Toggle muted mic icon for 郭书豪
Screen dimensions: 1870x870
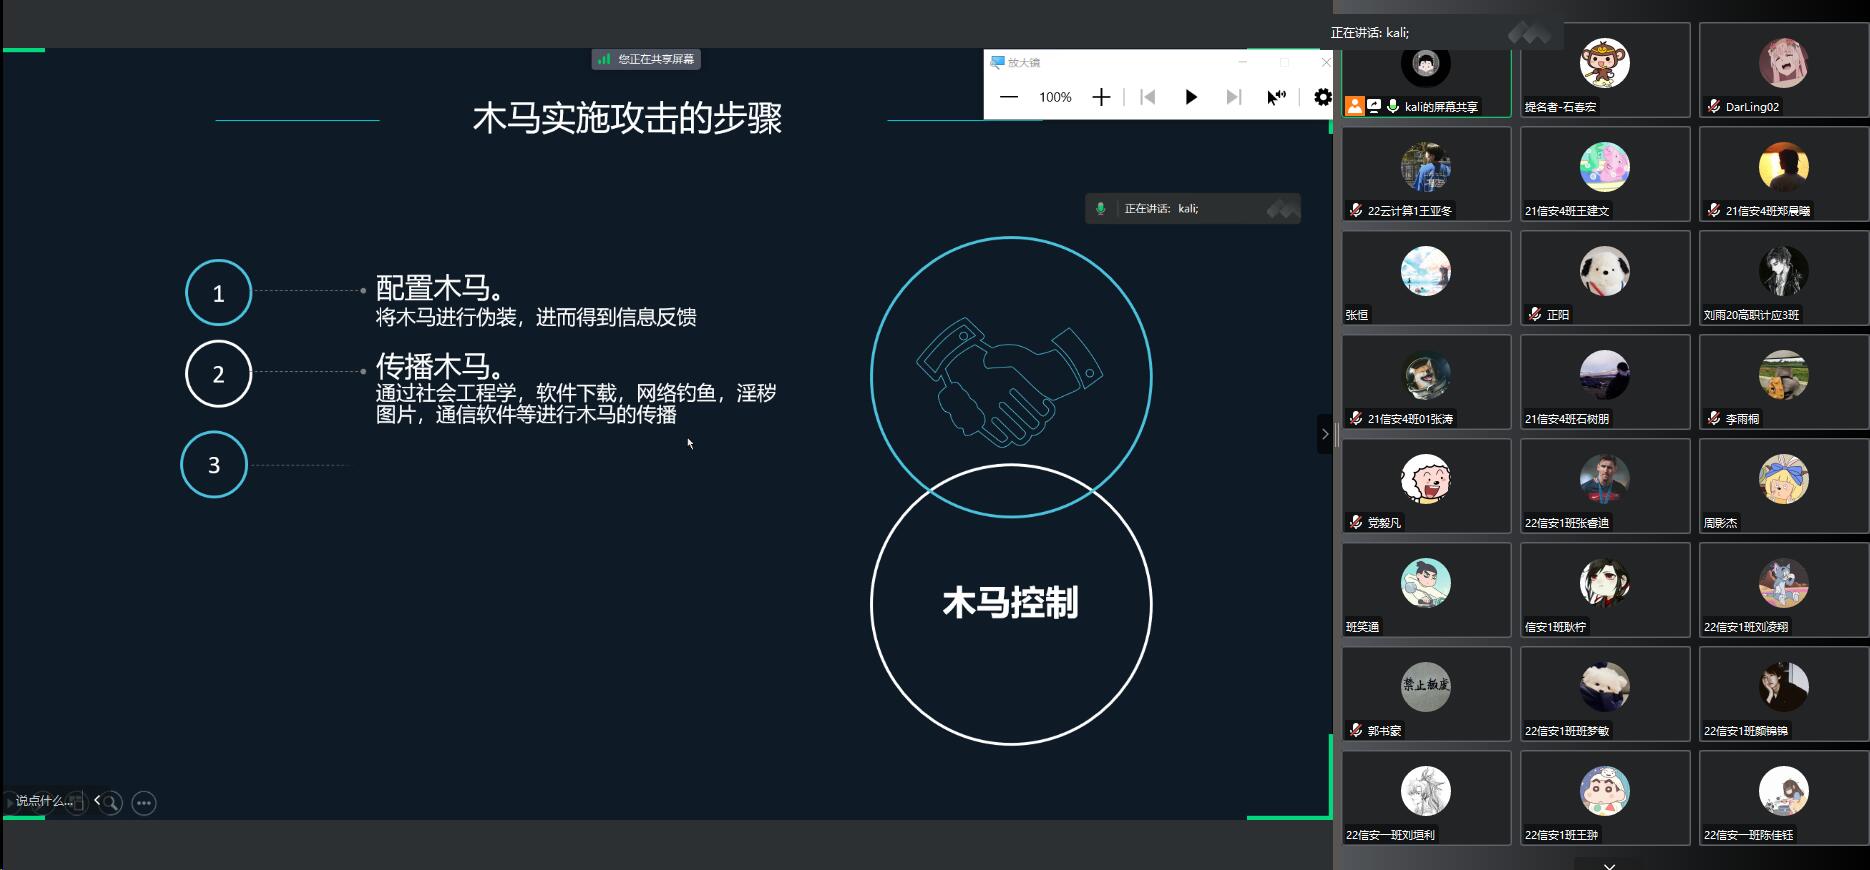pyautogui.click(x=1356, y=731)
